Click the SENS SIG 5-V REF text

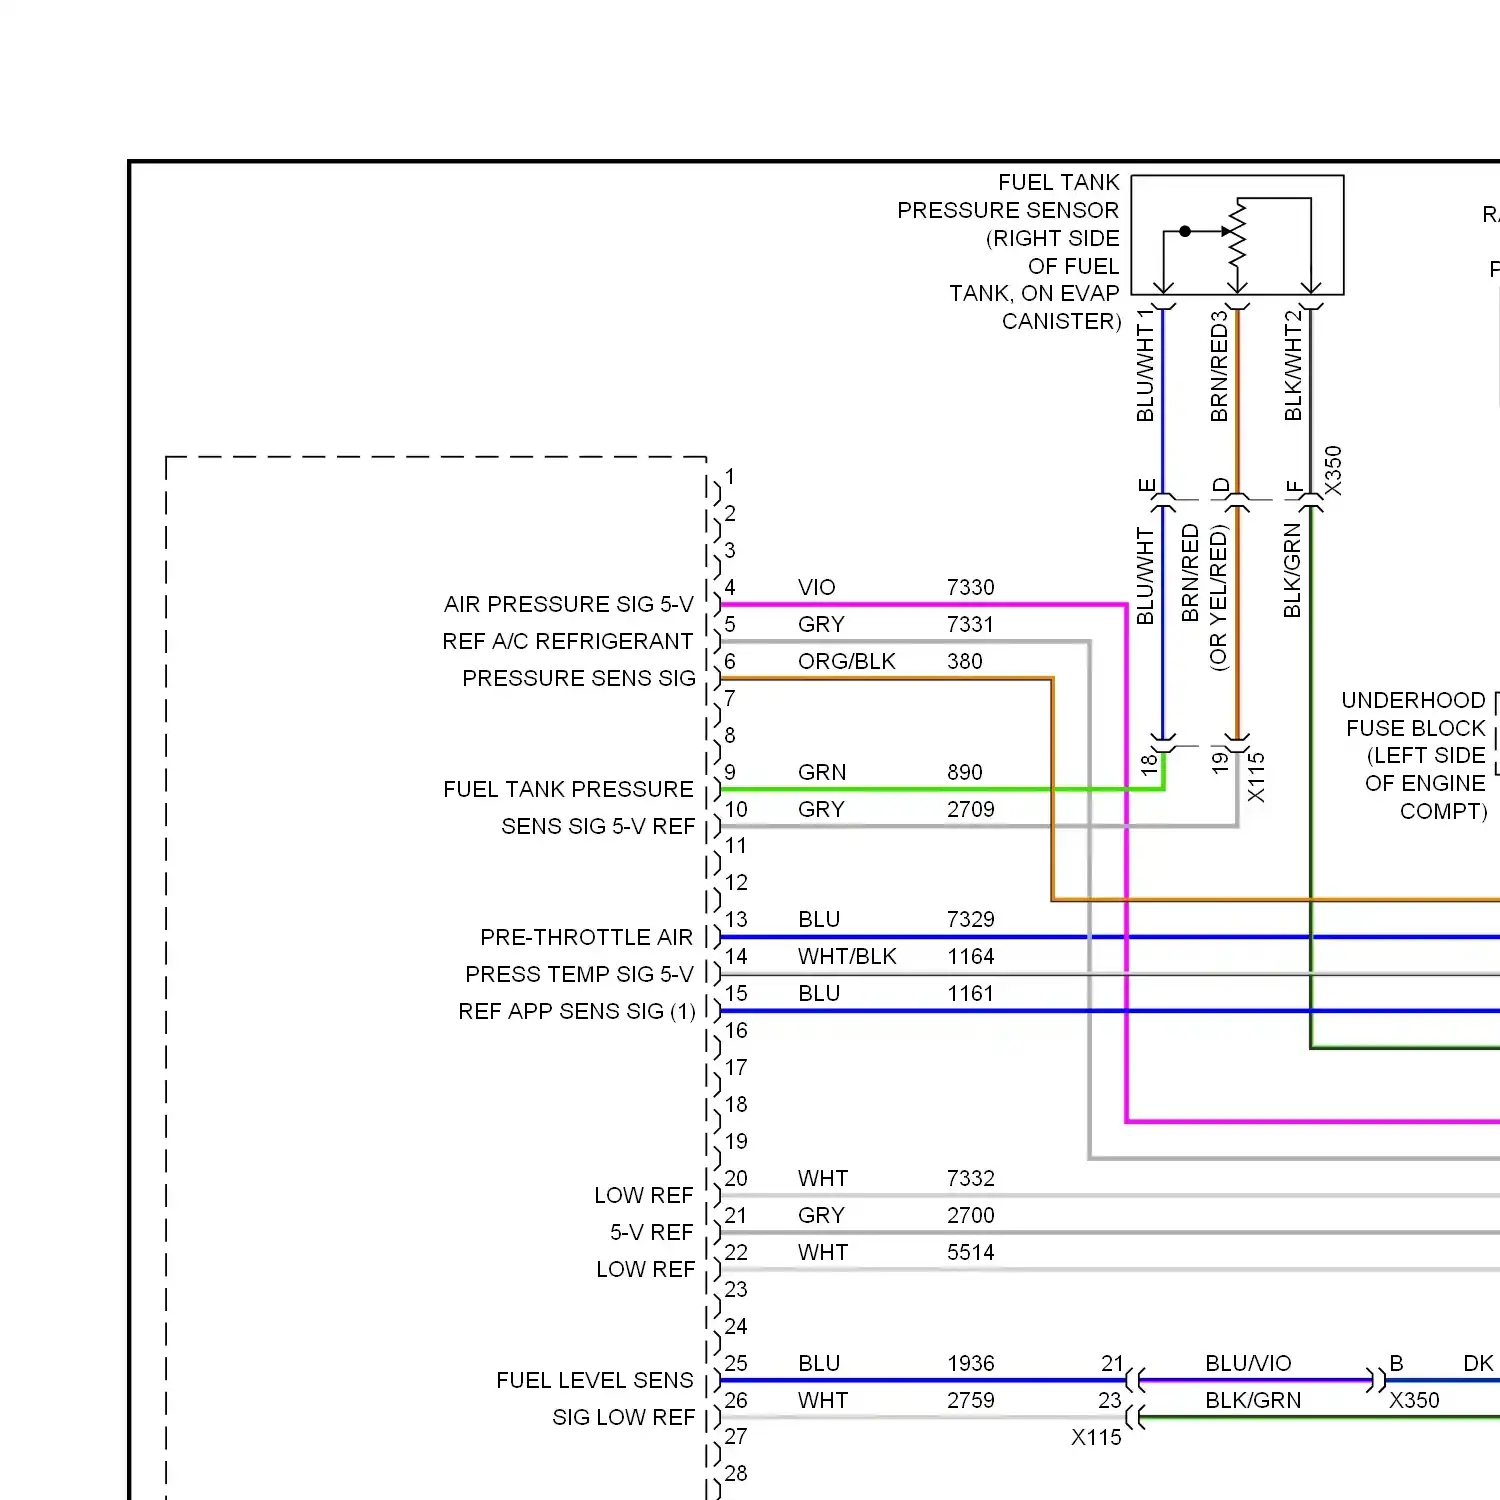(x=598, y=826)
